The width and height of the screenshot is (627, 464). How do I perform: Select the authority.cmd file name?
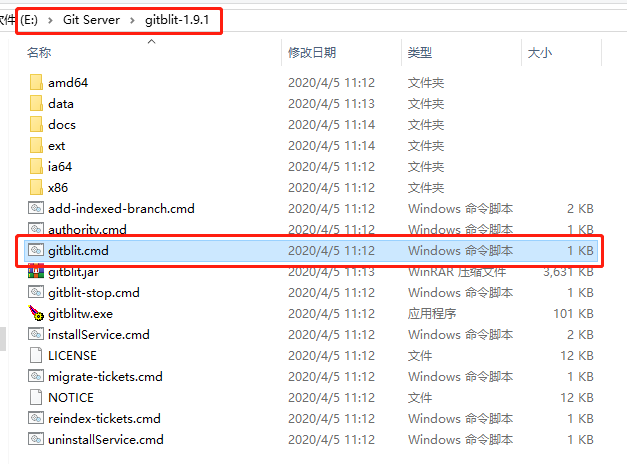87,229
